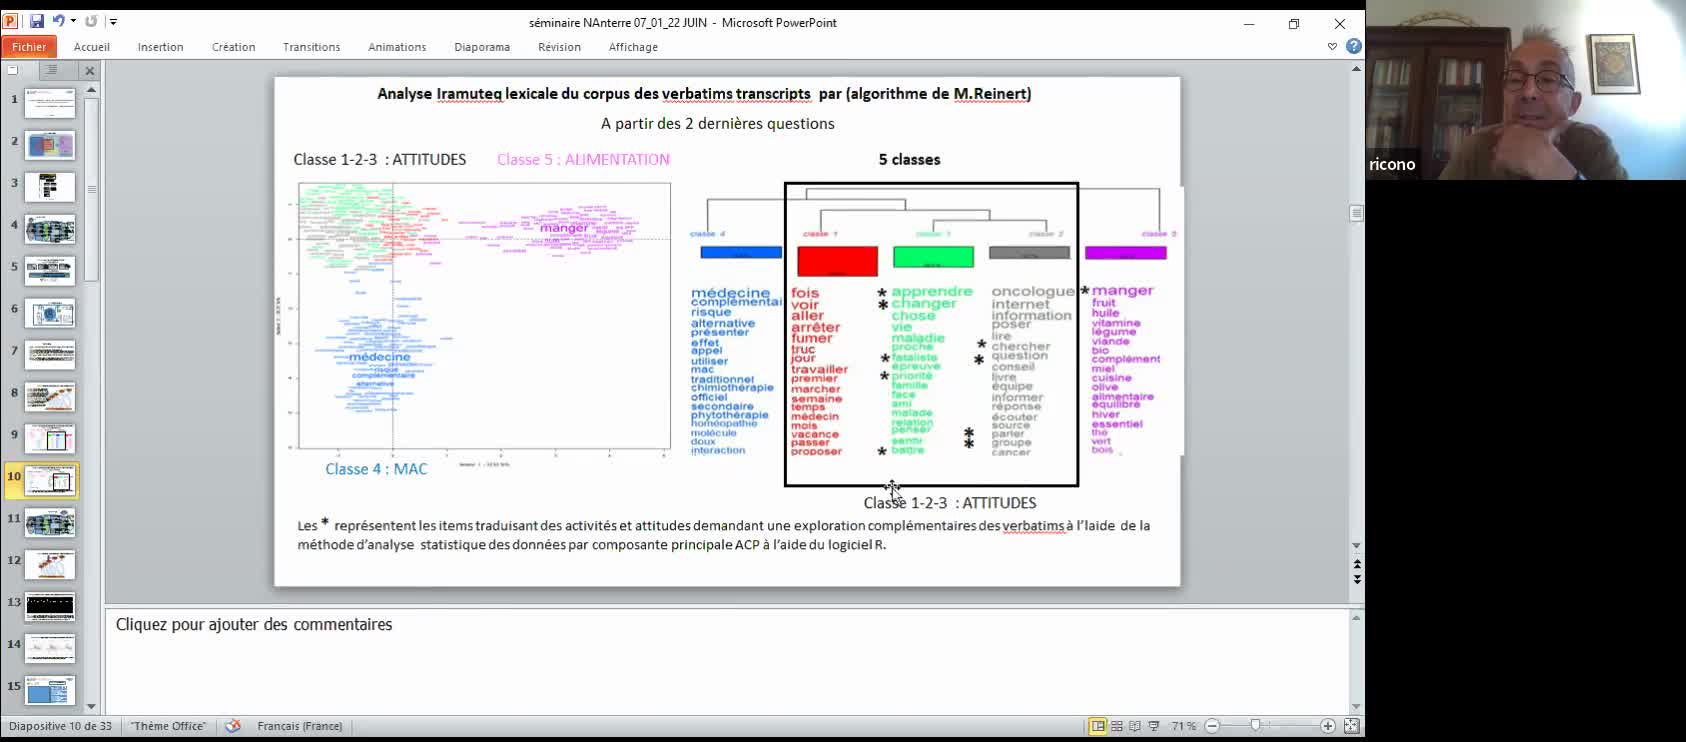Click the Français (France) language button
Image resolution: width=1686 pixels, height=742 pixels.
[299, 726]
